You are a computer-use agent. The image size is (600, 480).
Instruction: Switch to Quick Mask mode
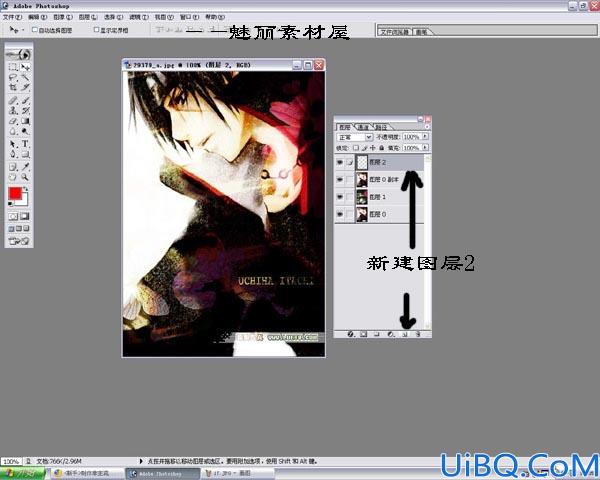click(x=25, y=216)
